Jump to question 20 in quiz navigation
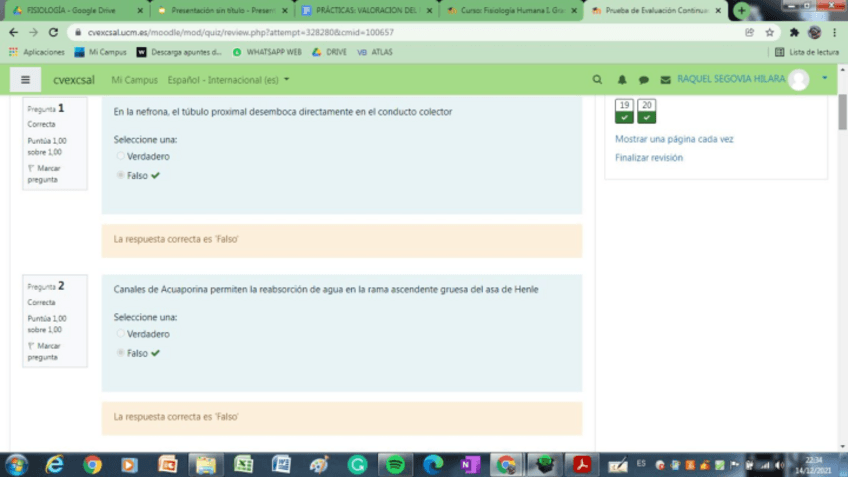Image resolution: width=848 pixels, height=477 pixels. point(646,111)
